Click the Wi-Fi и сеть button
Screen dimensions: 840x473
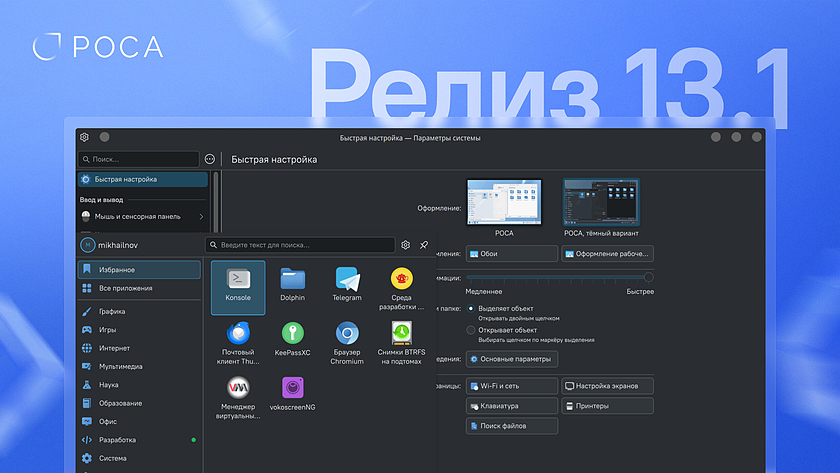[511, 386]
